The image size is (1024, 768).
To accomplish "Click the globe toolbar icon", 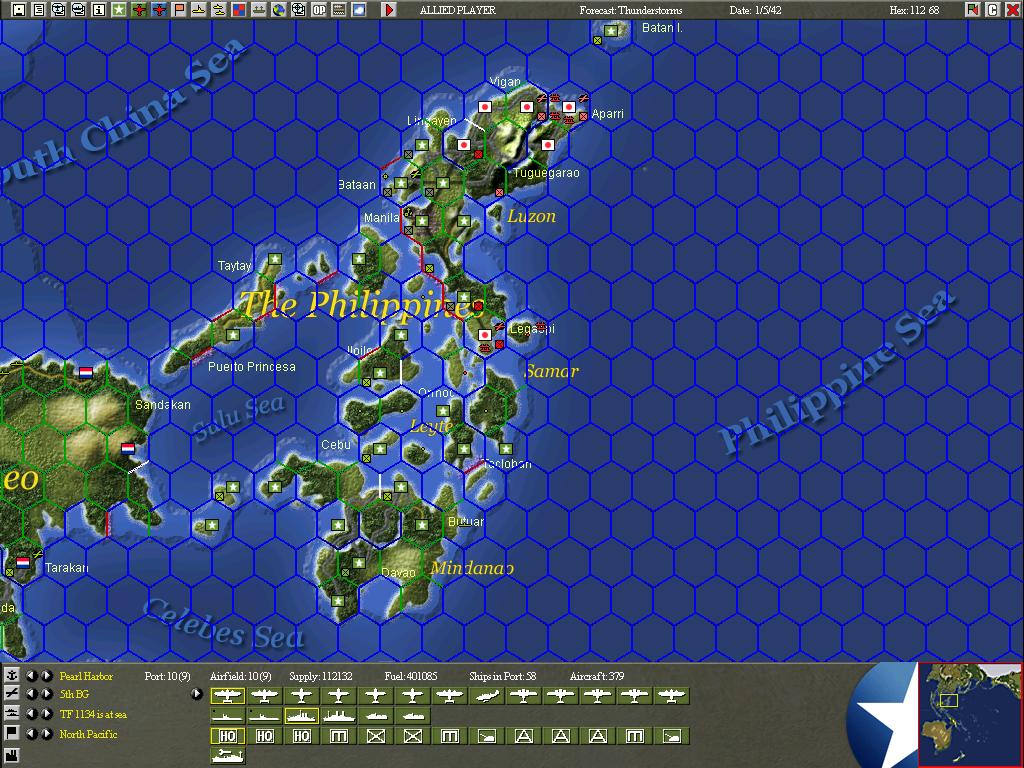I will point(279,9).
